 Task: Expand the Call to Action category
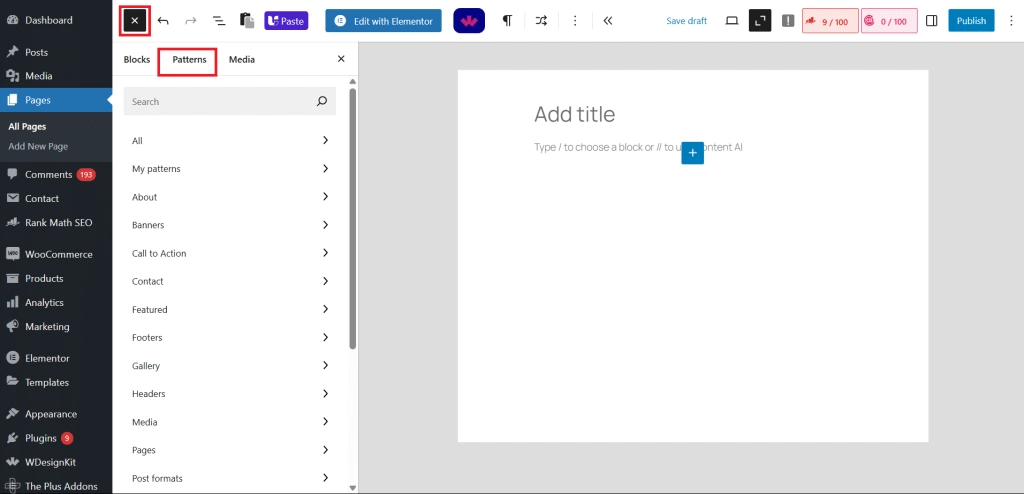(x=229, y=253)
